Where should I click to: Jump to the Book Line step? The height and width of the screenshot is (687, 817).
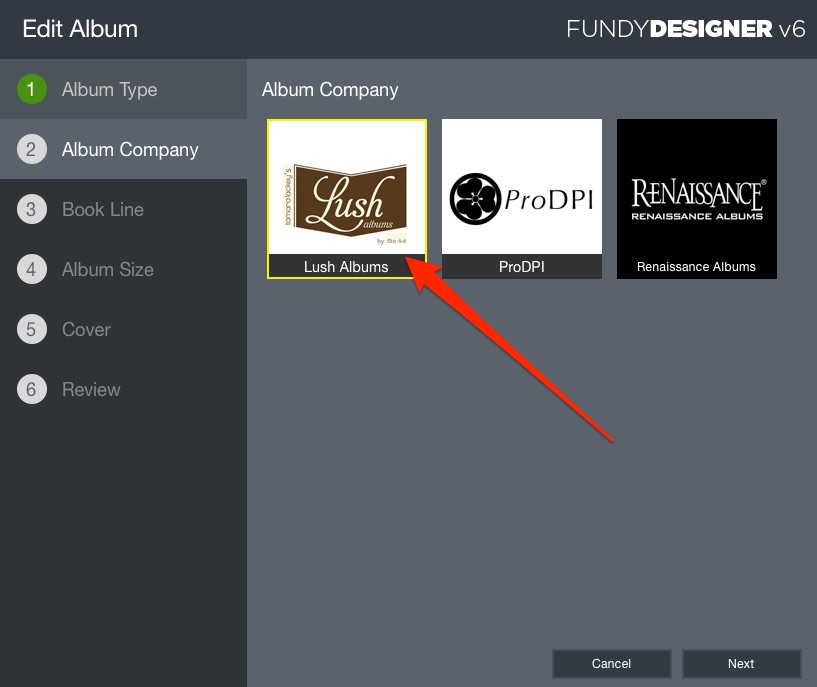coord(123,209)
